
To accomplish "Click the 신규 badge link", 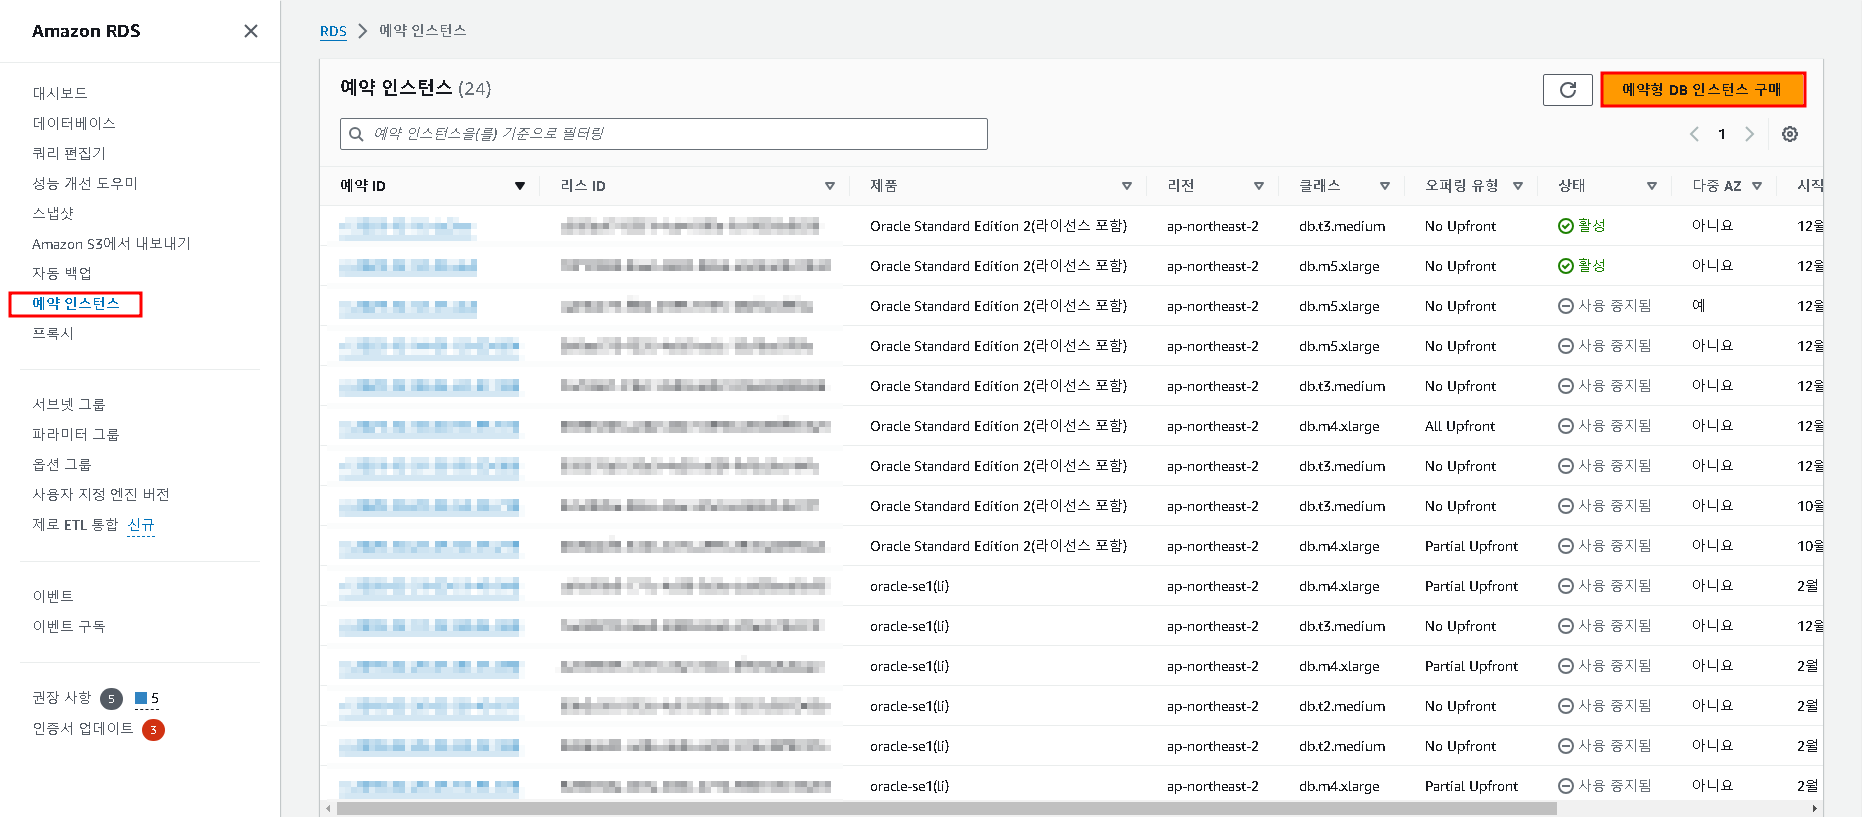I will 141,525.
